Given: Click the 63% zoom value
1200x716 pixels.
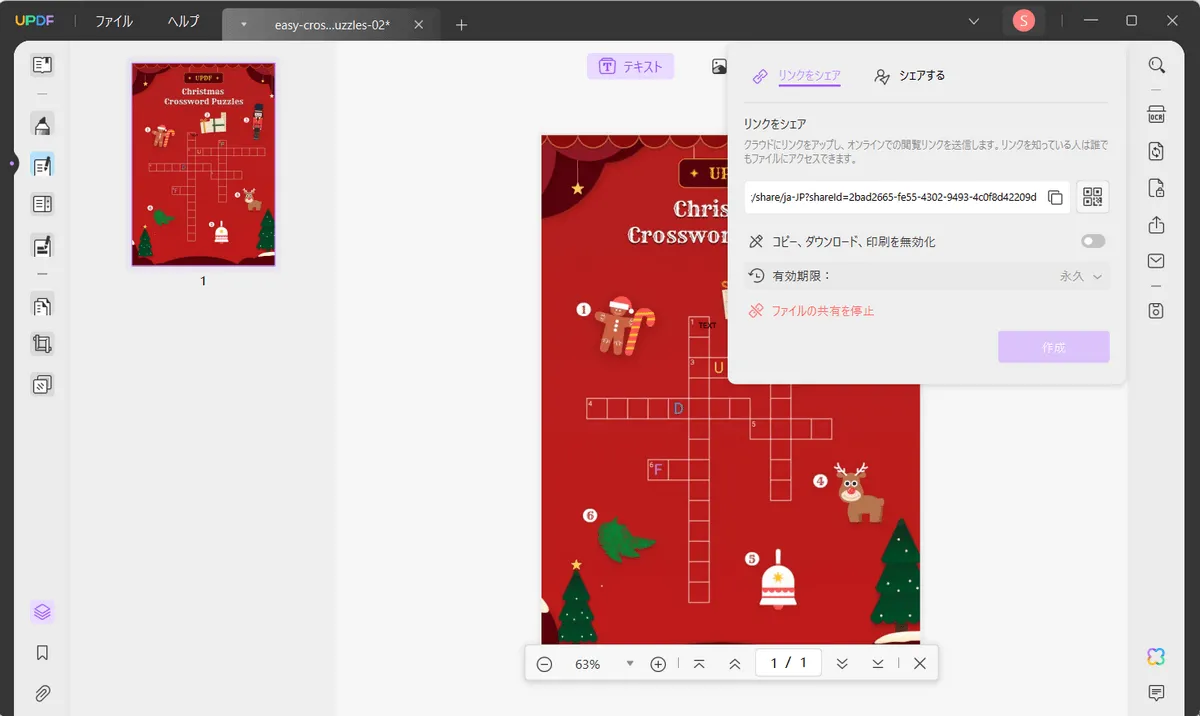Looking at the screenshot, I should (x=588, y=664).
